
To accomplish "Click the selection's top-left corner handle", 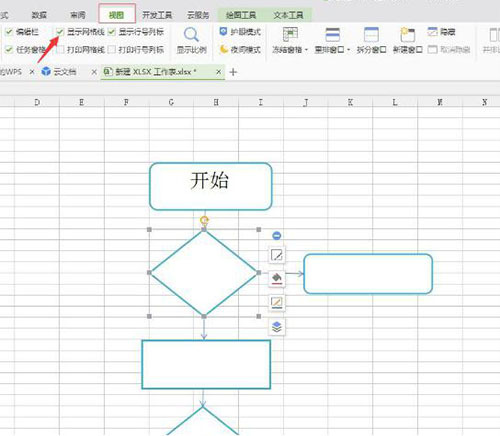I will coord(149,229).
